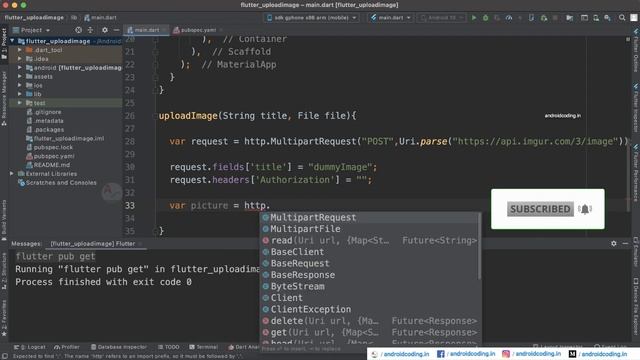Open the Terminal tool tab
The image size is (640, 360).
click(204, 347)
